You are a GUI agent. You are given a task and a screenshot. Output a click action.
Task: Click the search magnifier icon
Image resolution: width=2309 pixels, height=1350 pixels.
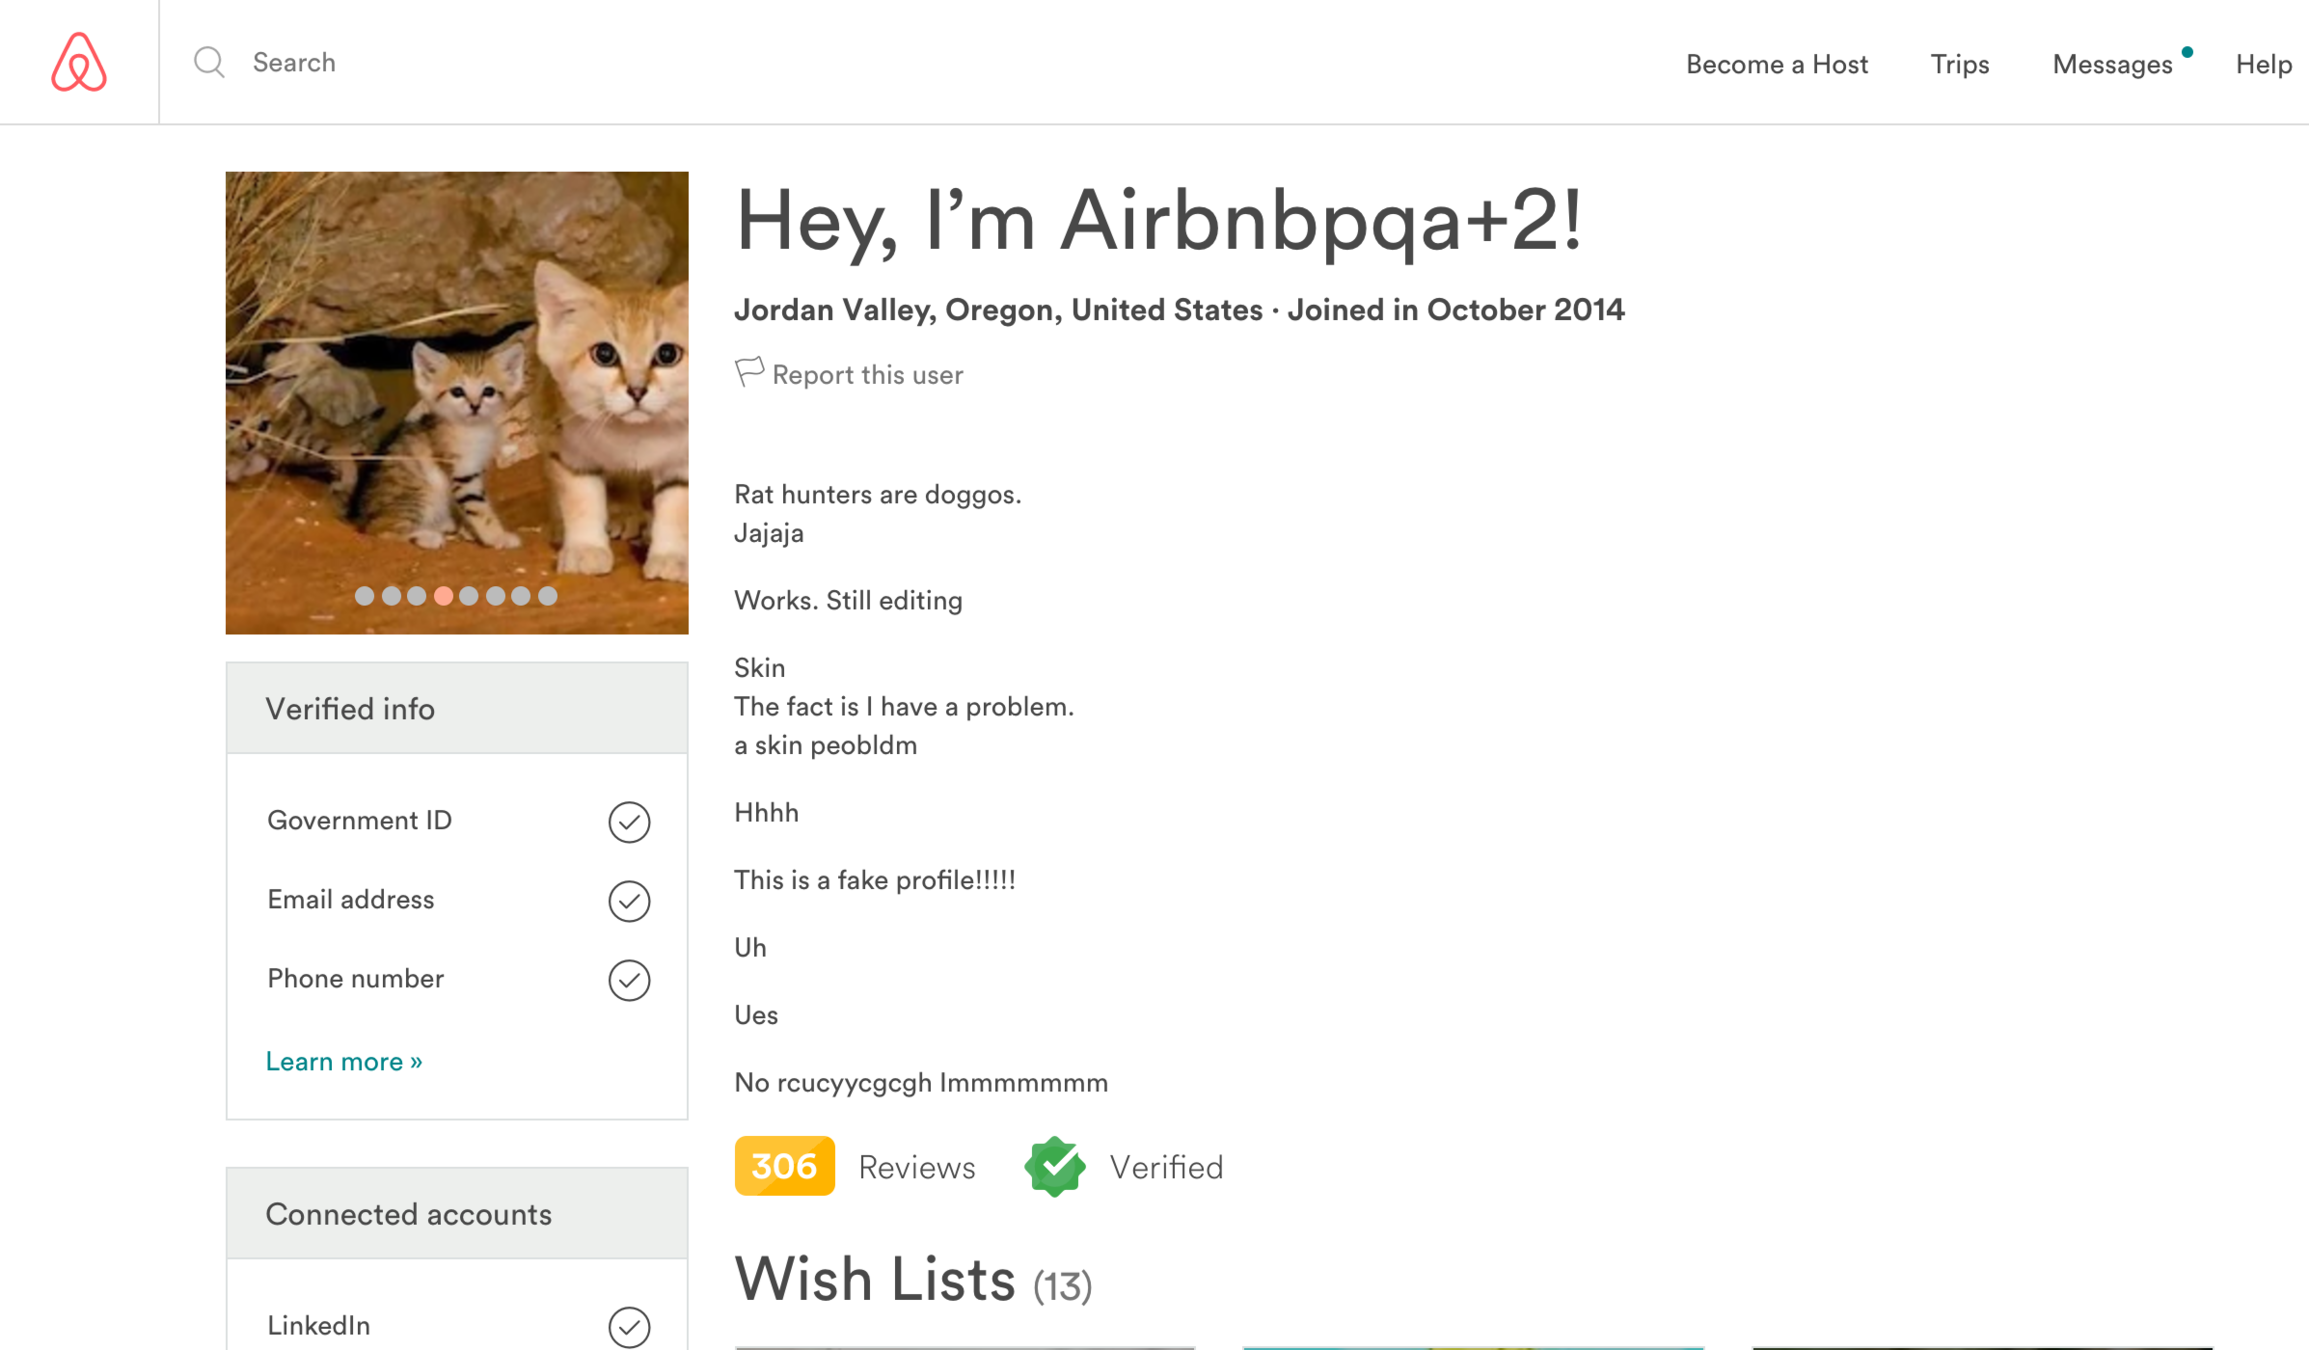click(x=209, y=62)
